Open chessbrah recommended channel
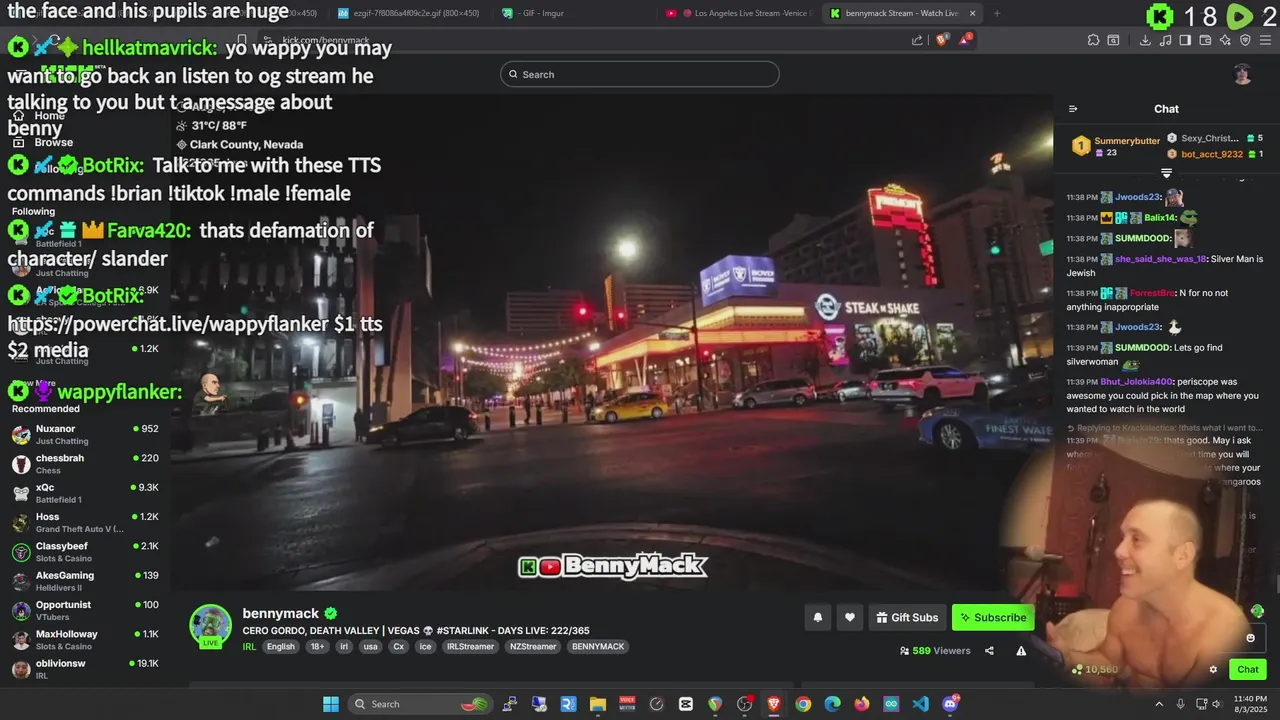Screen dimensions: 1280x720 pyautogui.click(x=85, y=464)
